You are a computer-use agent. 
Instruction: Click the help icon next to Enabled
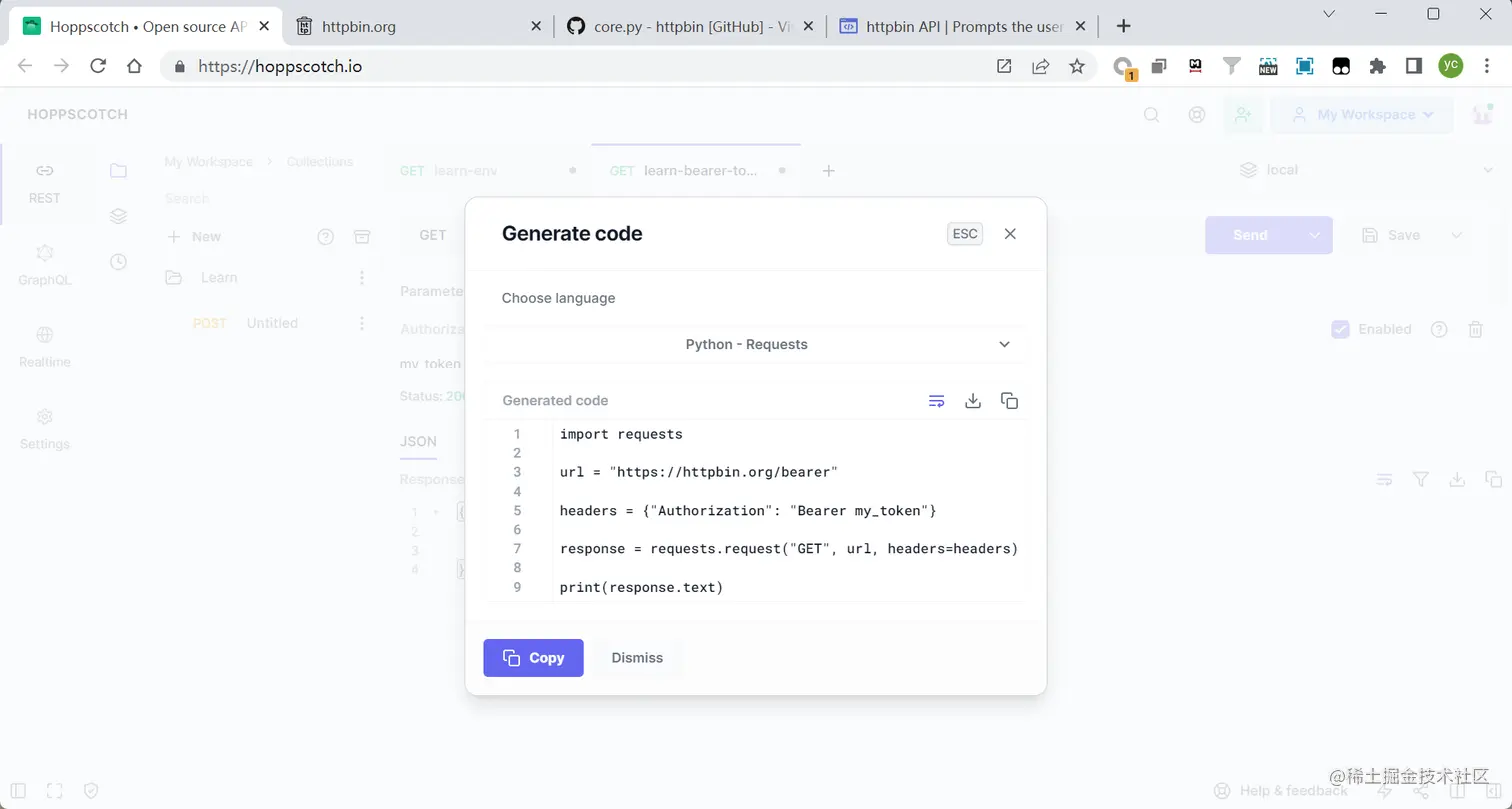point(1439,329)
